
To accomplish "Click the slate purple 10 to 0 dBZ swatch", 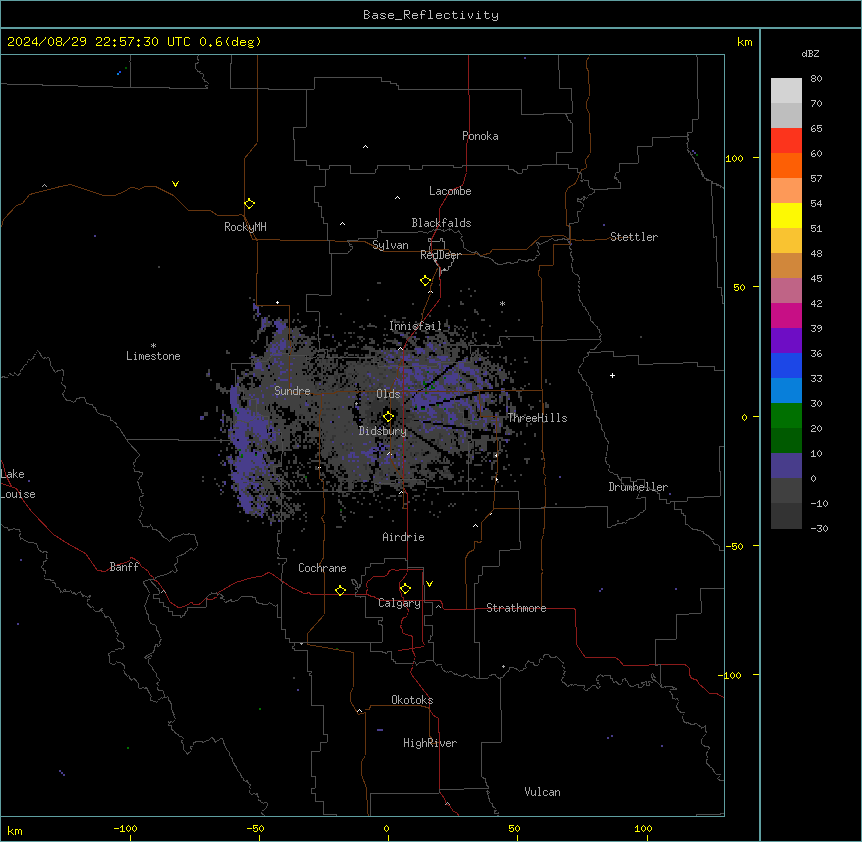I will tap(786, 466).
